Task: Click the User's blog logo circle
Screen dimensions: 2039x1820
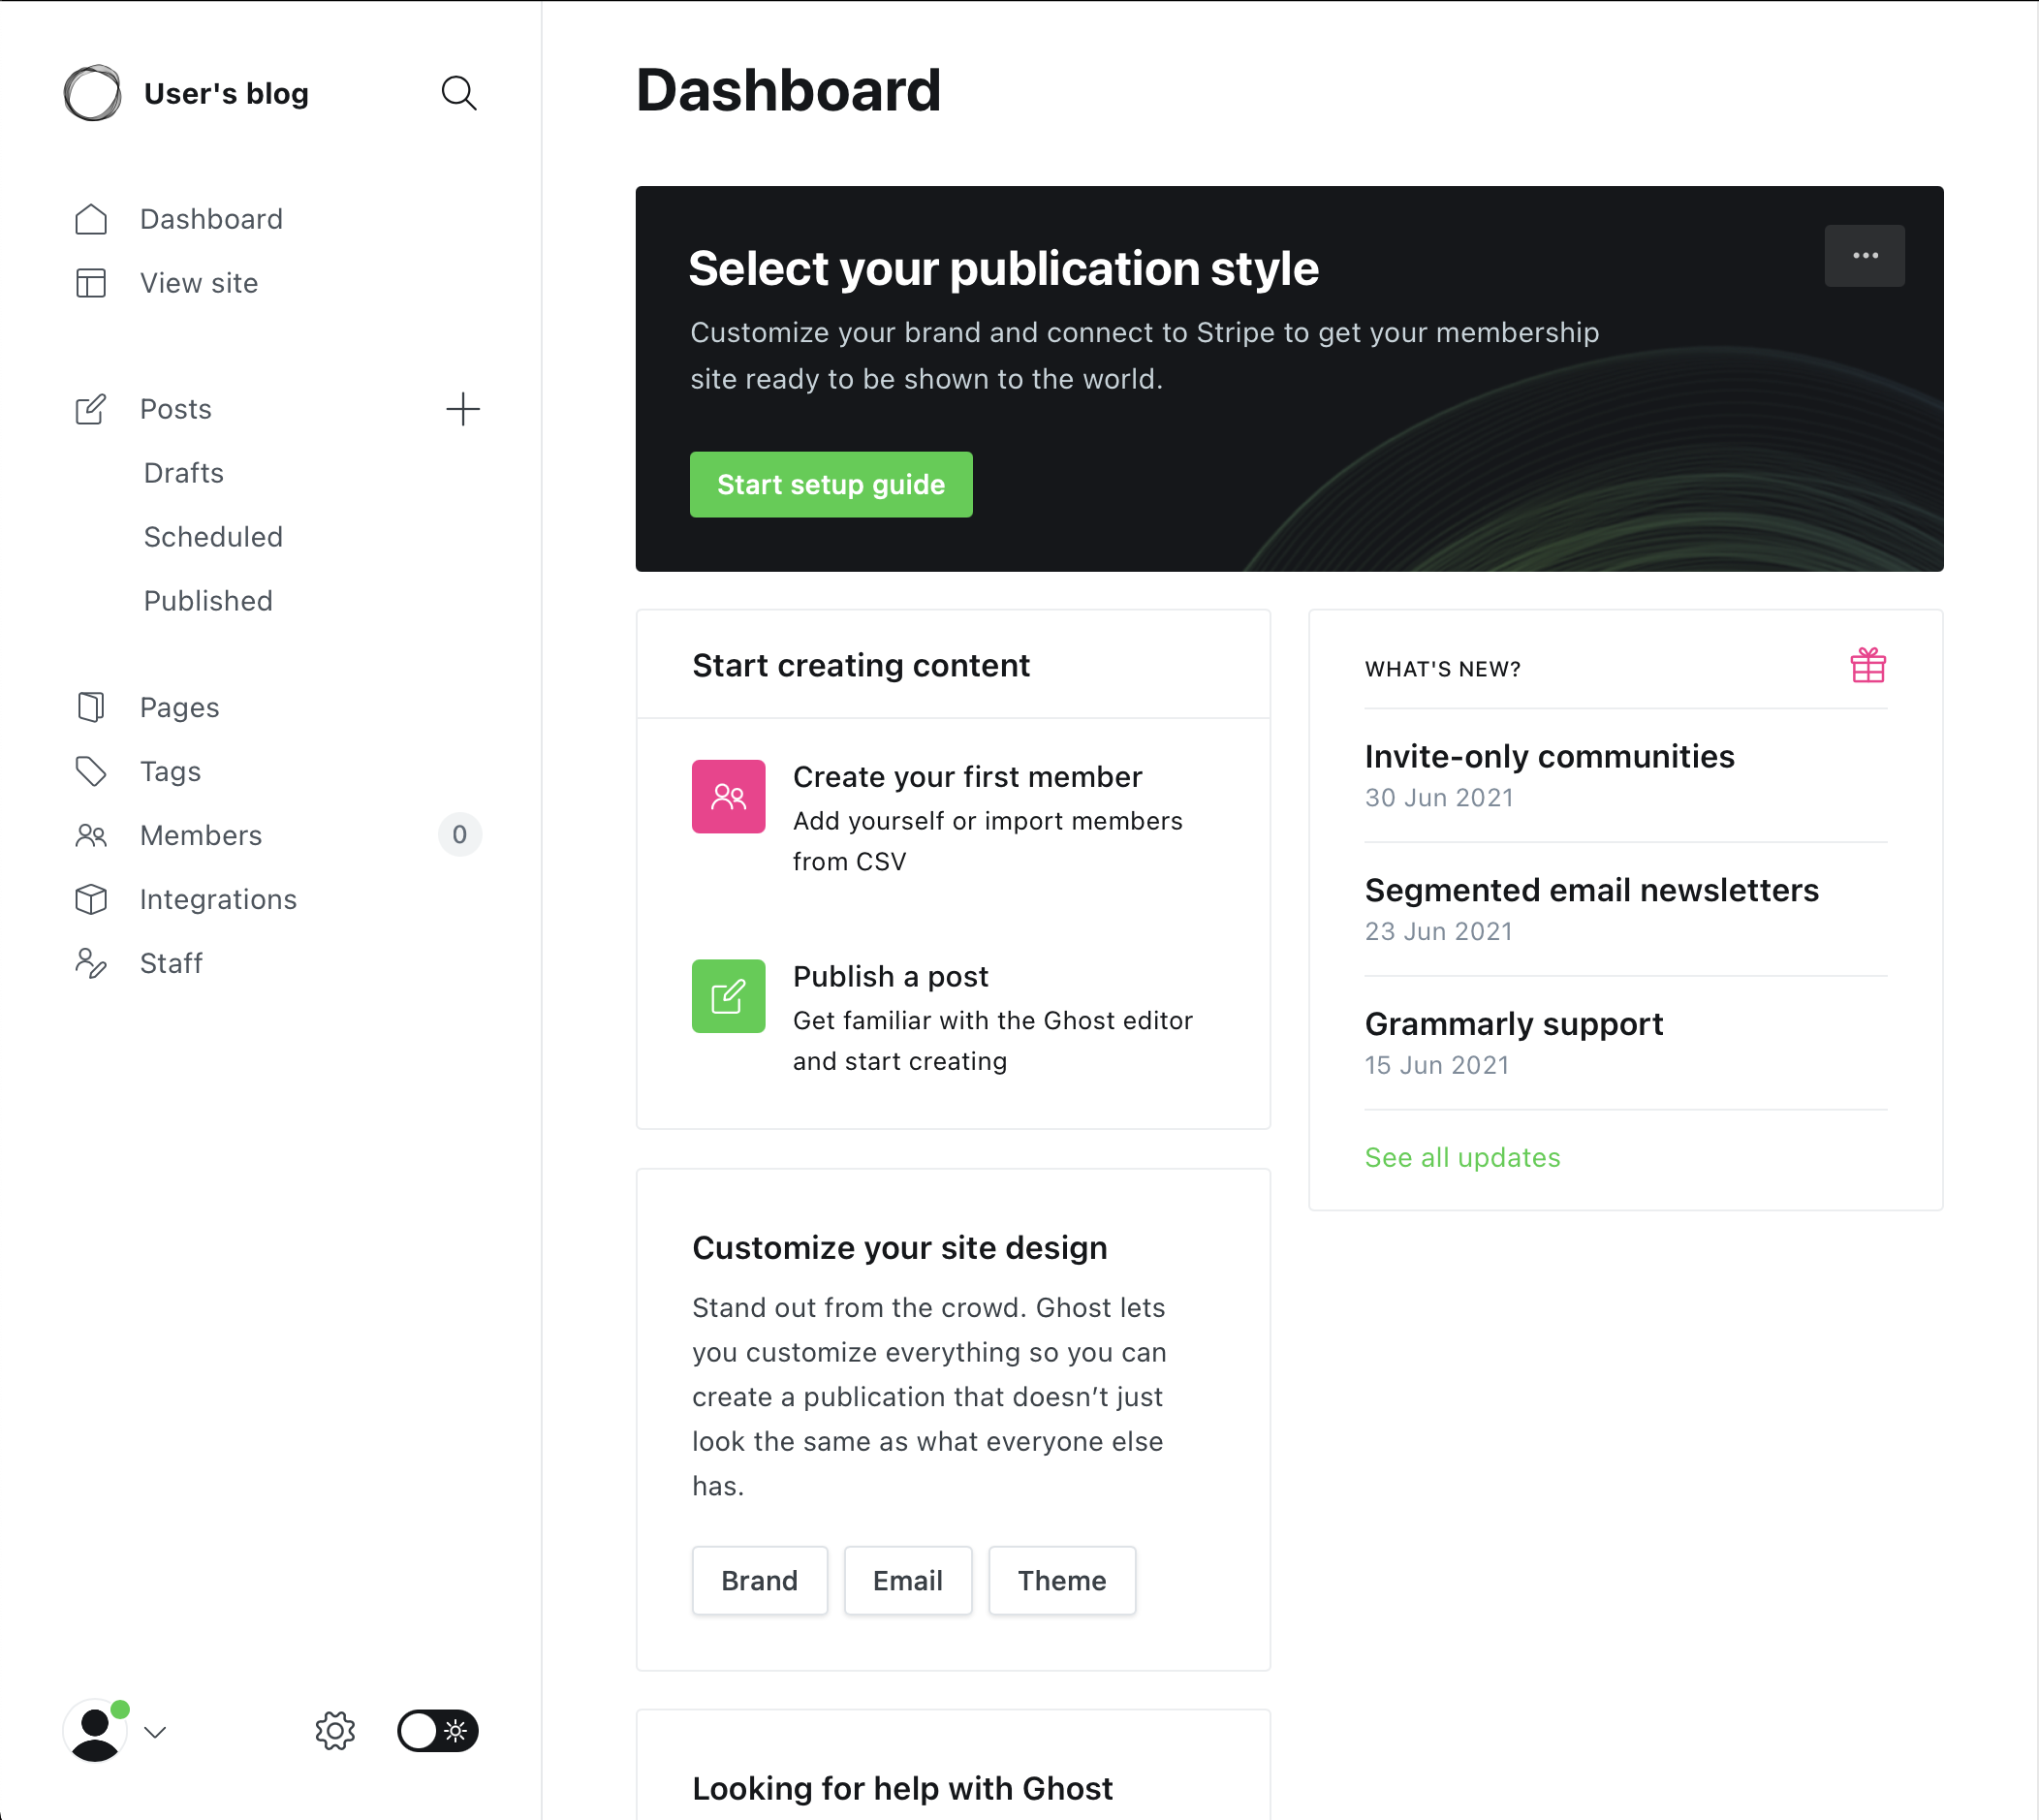Action: 93,93
